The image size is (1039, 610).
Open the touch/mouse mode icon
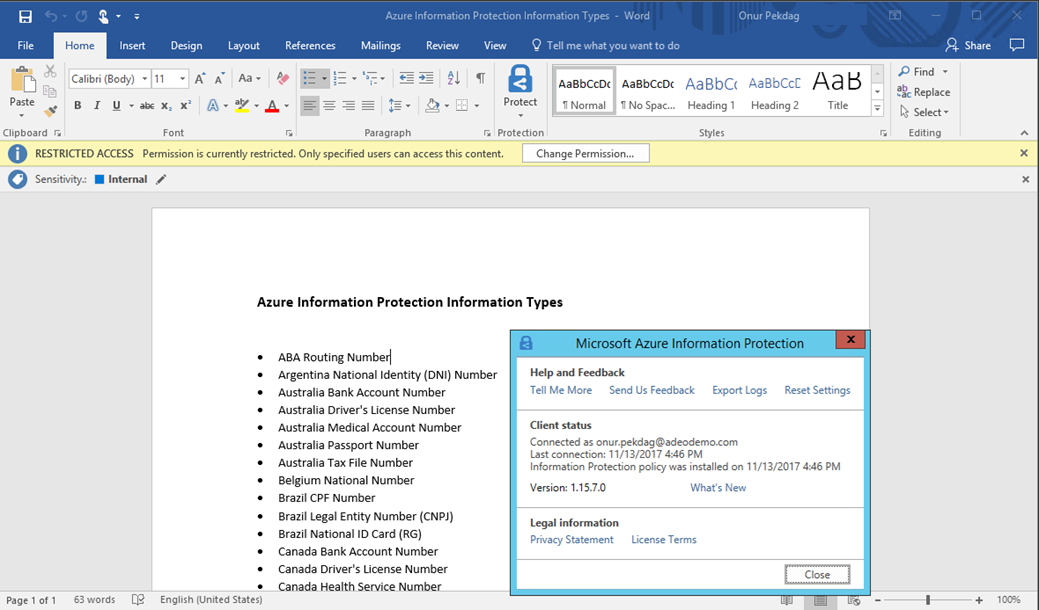tap(103, 16)
